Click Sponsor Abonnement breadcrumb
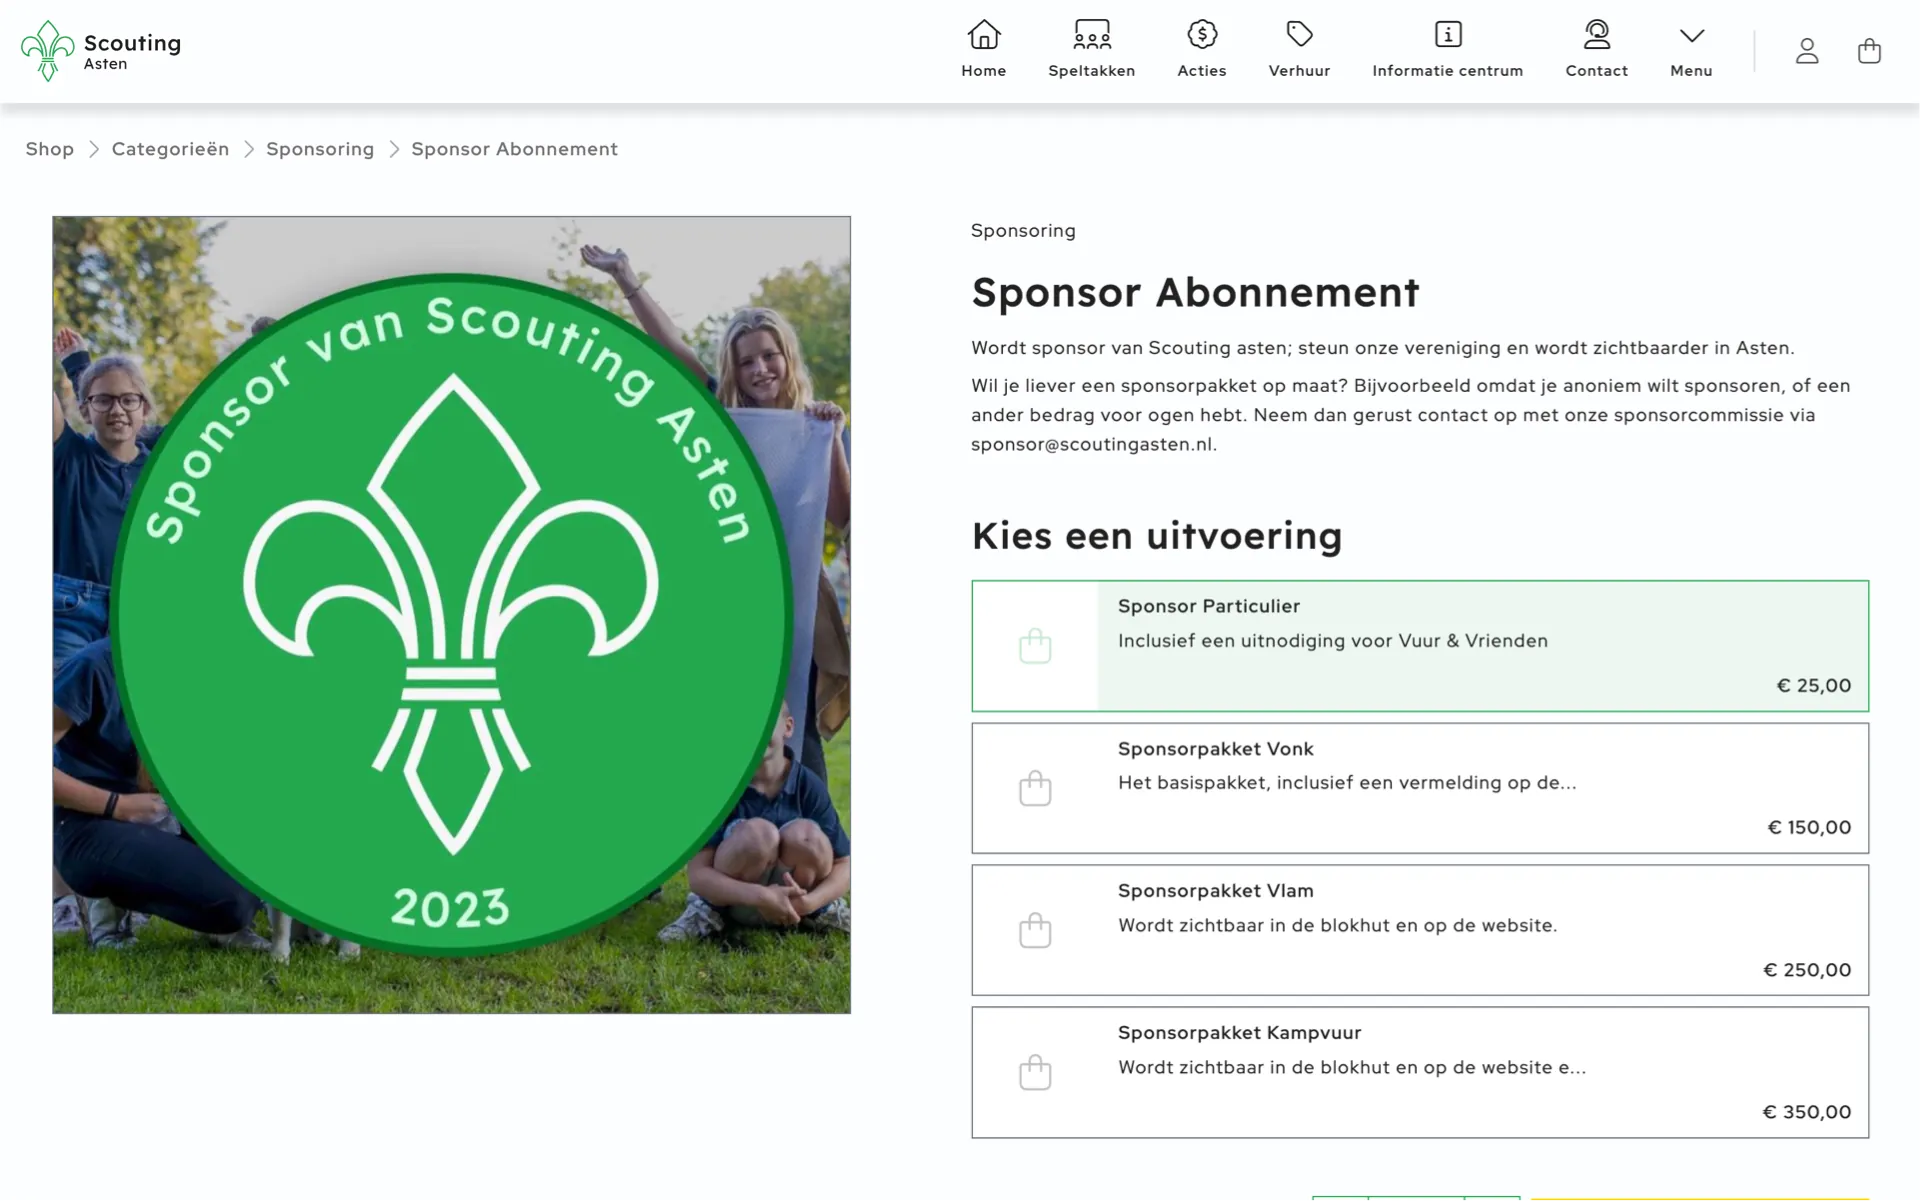This screenshot has height=1201, width=1920. 514,149
